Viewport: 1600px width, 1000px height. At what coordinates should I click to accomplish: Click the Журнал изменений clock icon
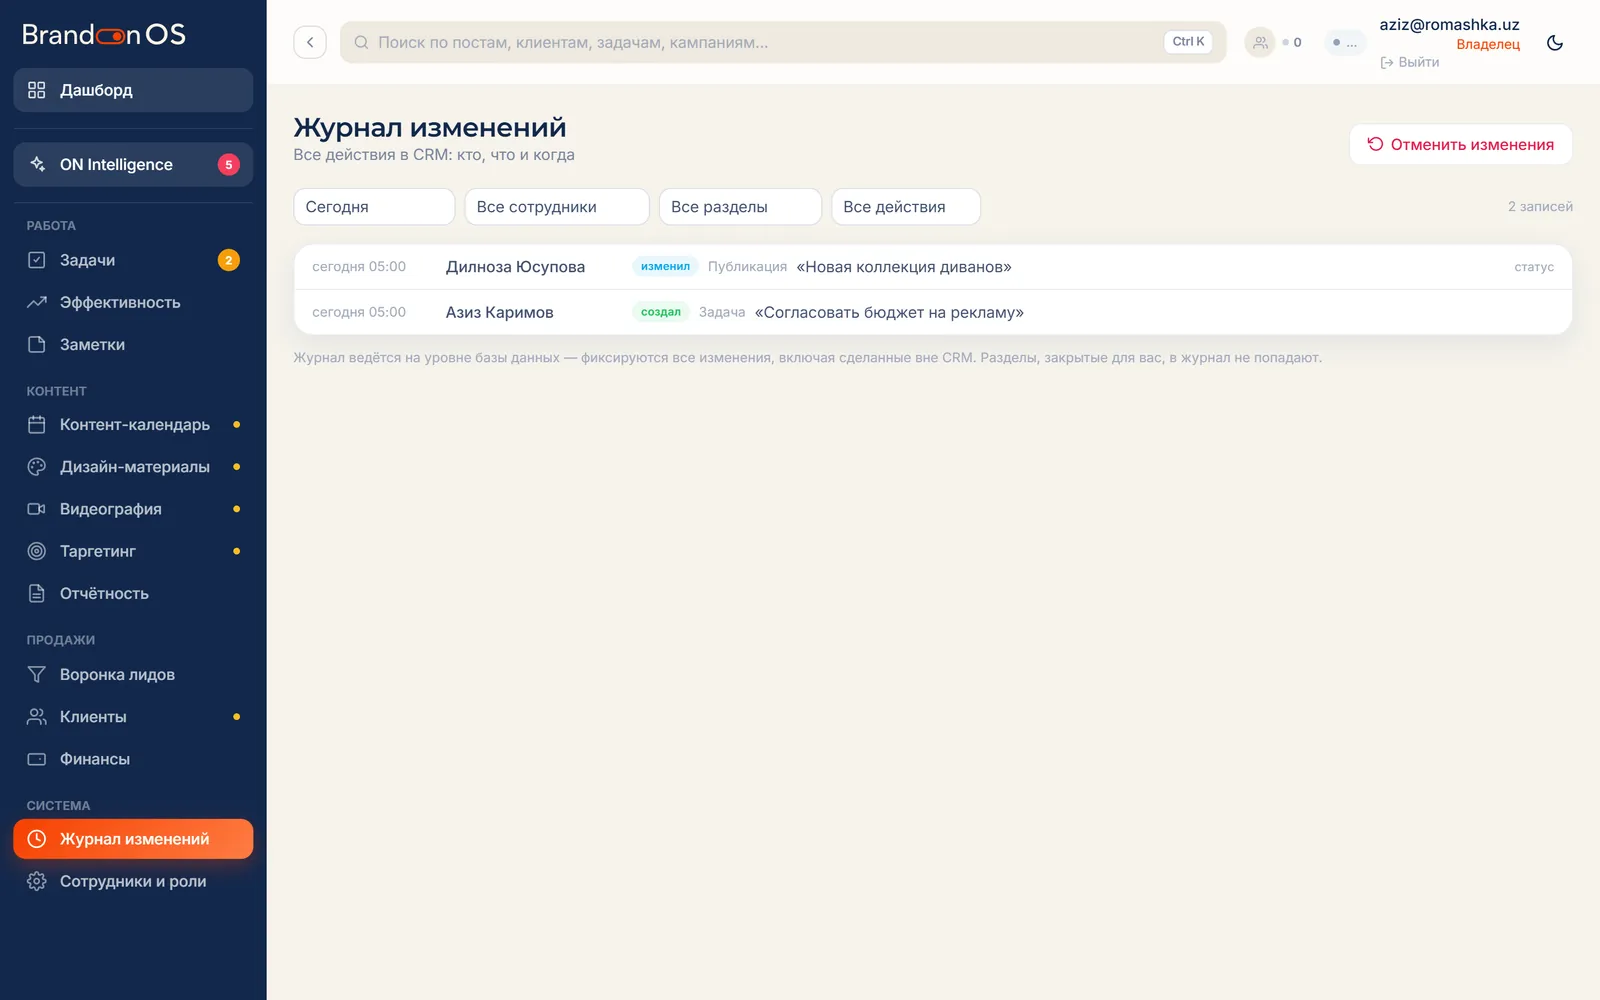coord(37,839)
